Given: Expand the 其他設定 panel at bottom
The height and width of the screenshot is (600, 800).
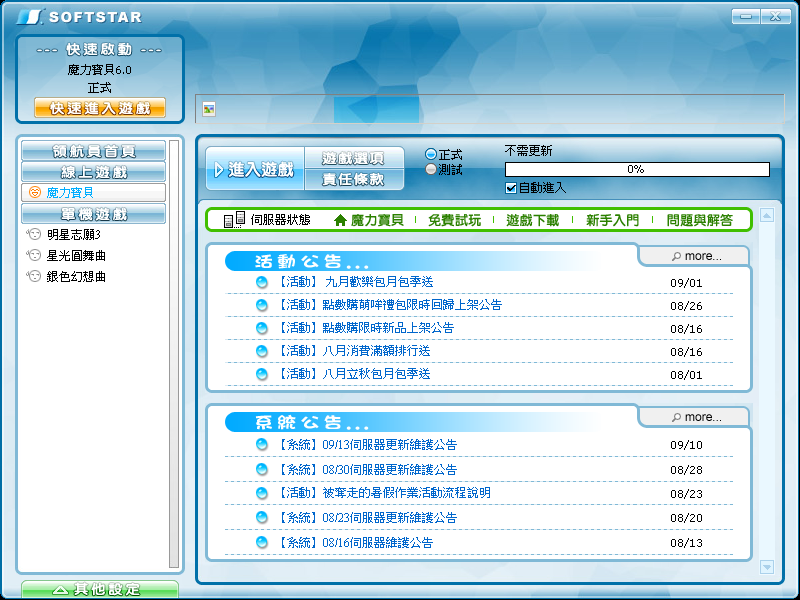Looking at the screenshot, I should coord(100,589).
